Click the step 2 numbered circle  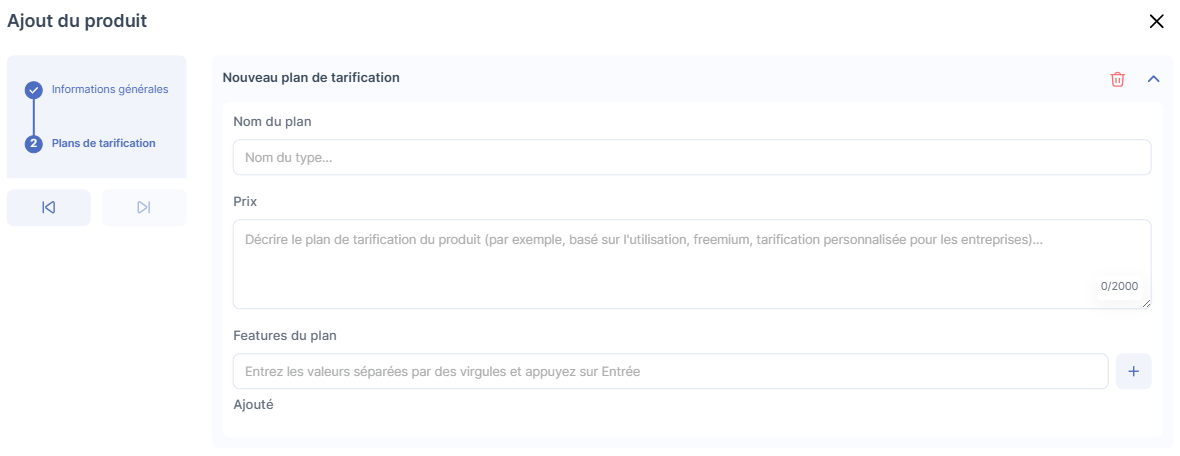pos(33,143)
